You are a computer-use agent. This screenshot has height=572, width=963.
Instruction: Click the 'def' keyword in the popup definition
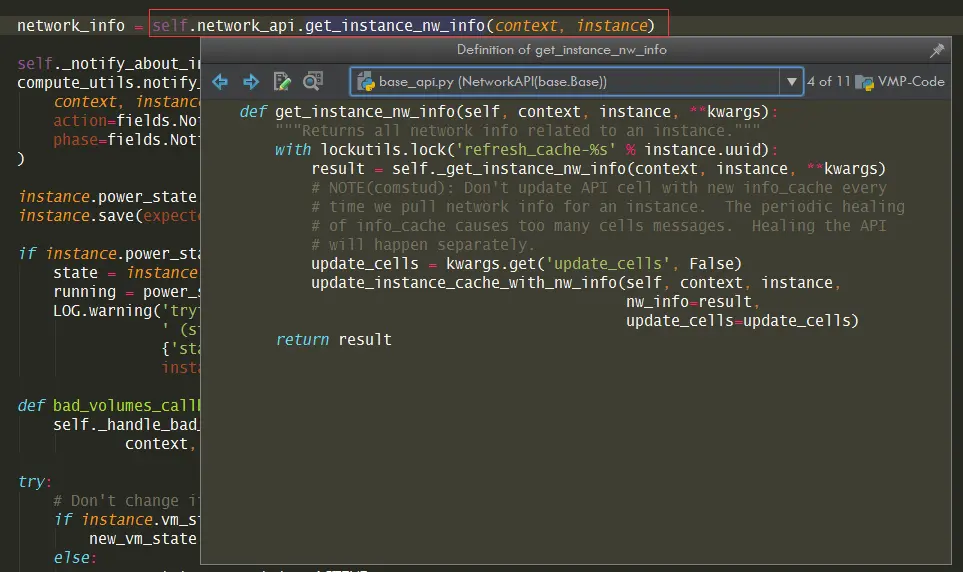click(253, 112)
